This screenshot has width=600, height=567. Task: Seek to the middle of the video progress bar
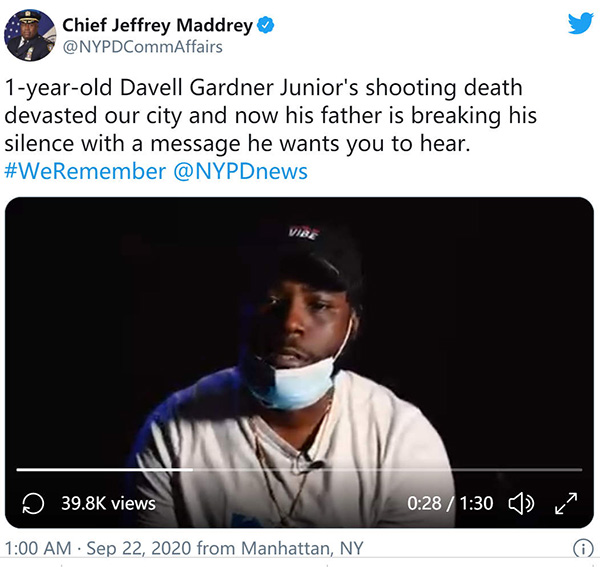[299, 469]
